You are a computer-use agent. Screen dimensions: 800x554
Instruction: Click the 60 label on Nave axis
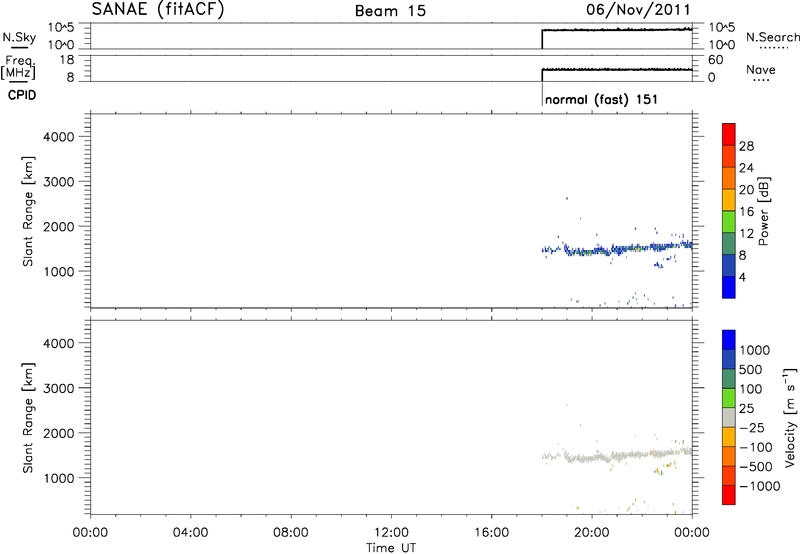pyautogui.click(x=715, y=60)
